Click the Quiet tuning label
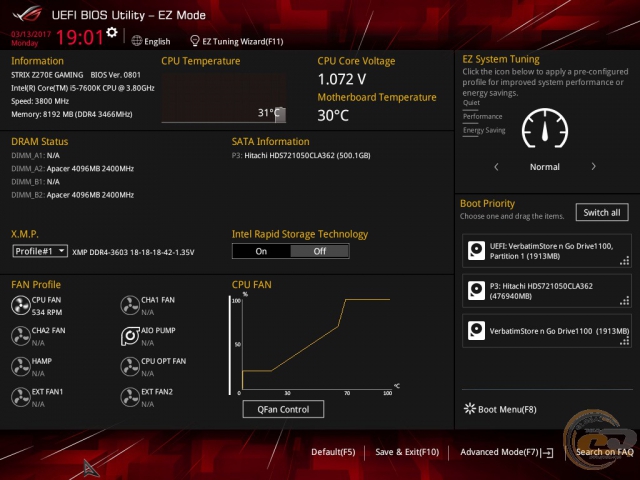This screenshot has height=480, width=640. tap(471, 103)
